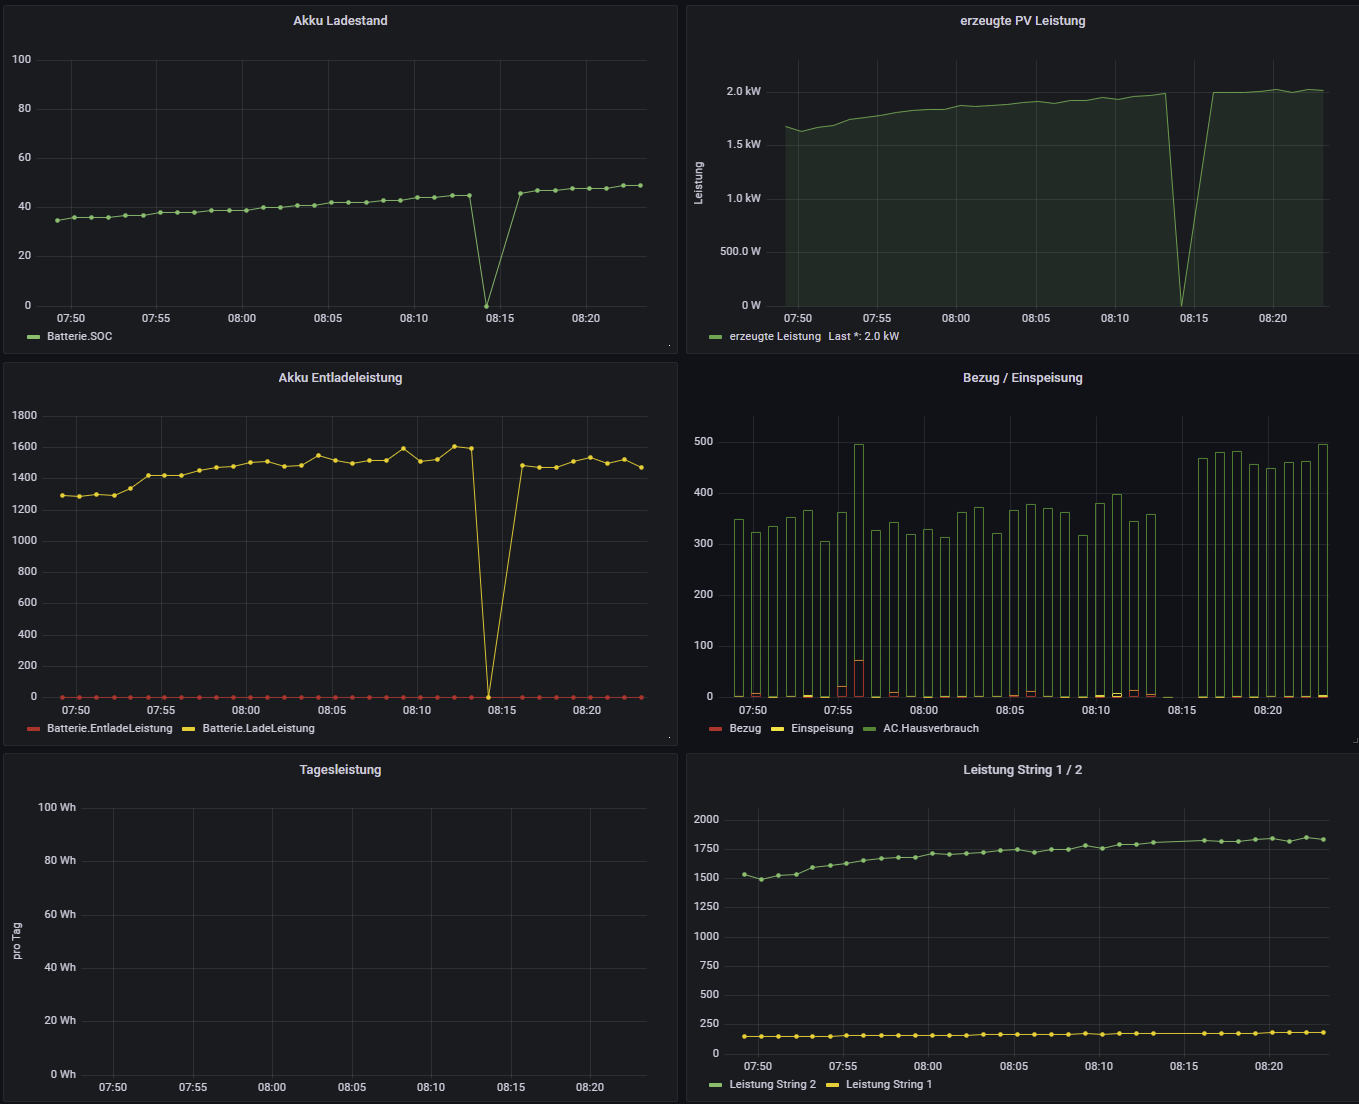The height and width of the screenshot is (1104, 1359).
Task: Toggle the Leistung String 2 legend label
Action: (x=772, y=1085)
